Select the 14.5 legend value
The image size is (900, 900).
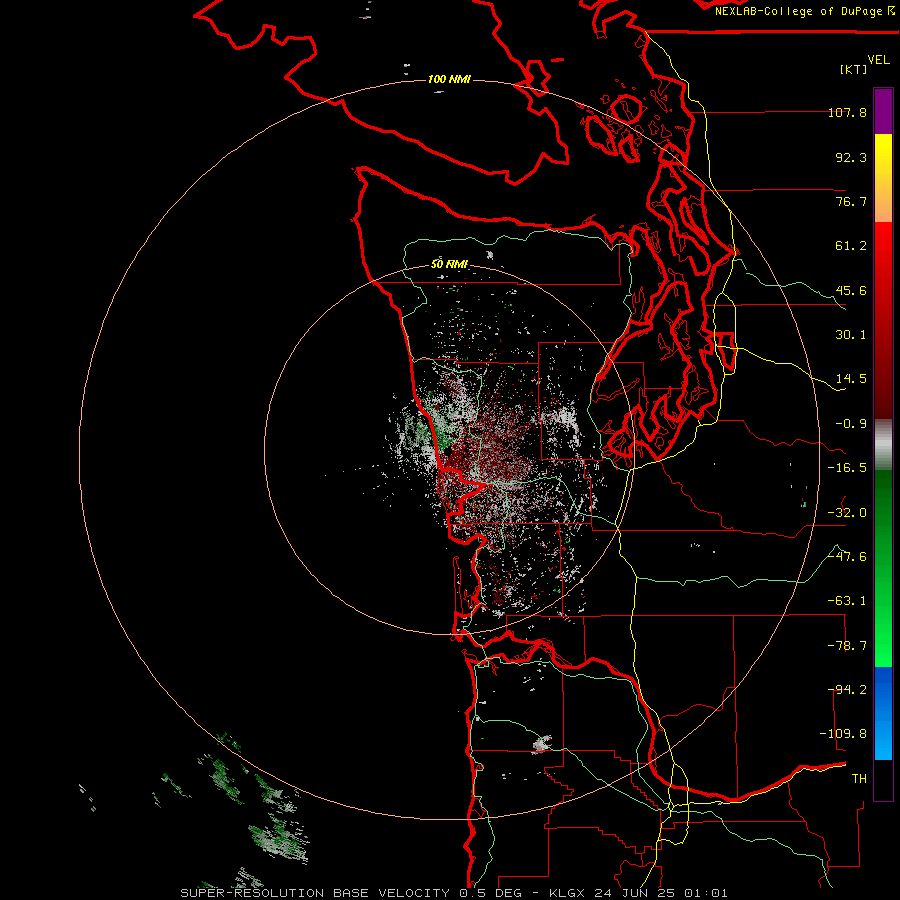(851, 379)
